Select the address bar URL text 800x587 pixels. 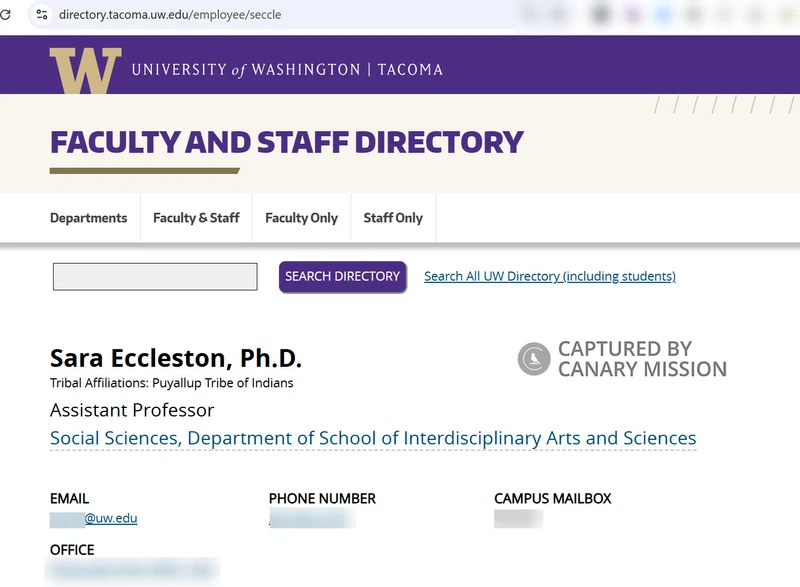click(x=170, y=15)
